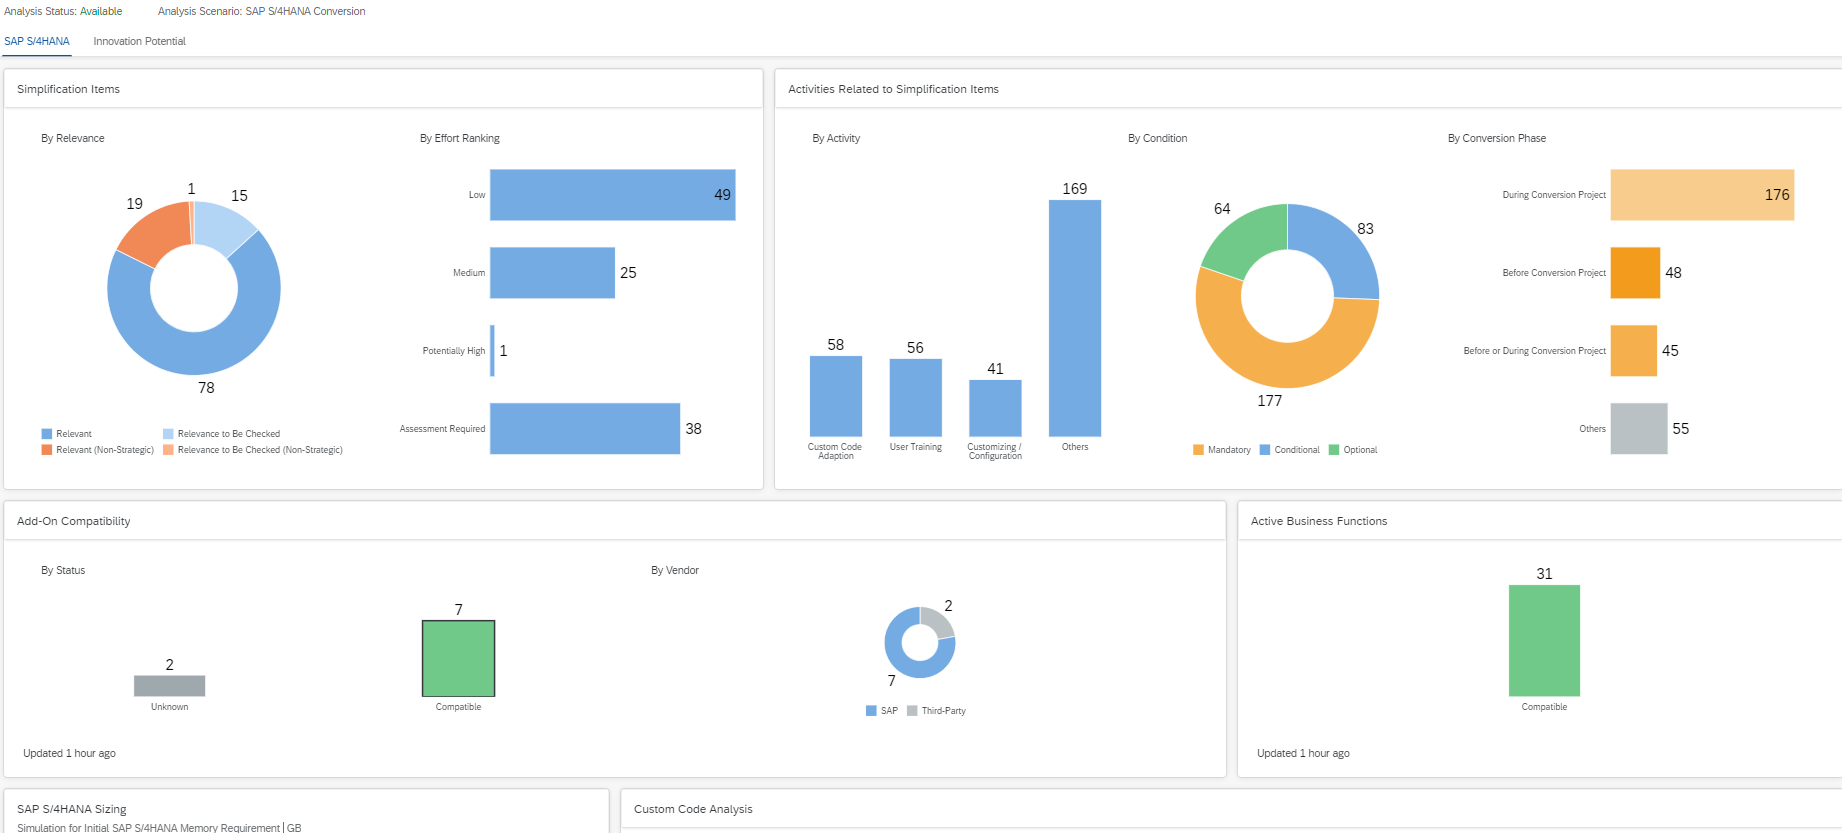Select the Unknown add-on status bar
1842x833 pixels.
click(170, 686)
